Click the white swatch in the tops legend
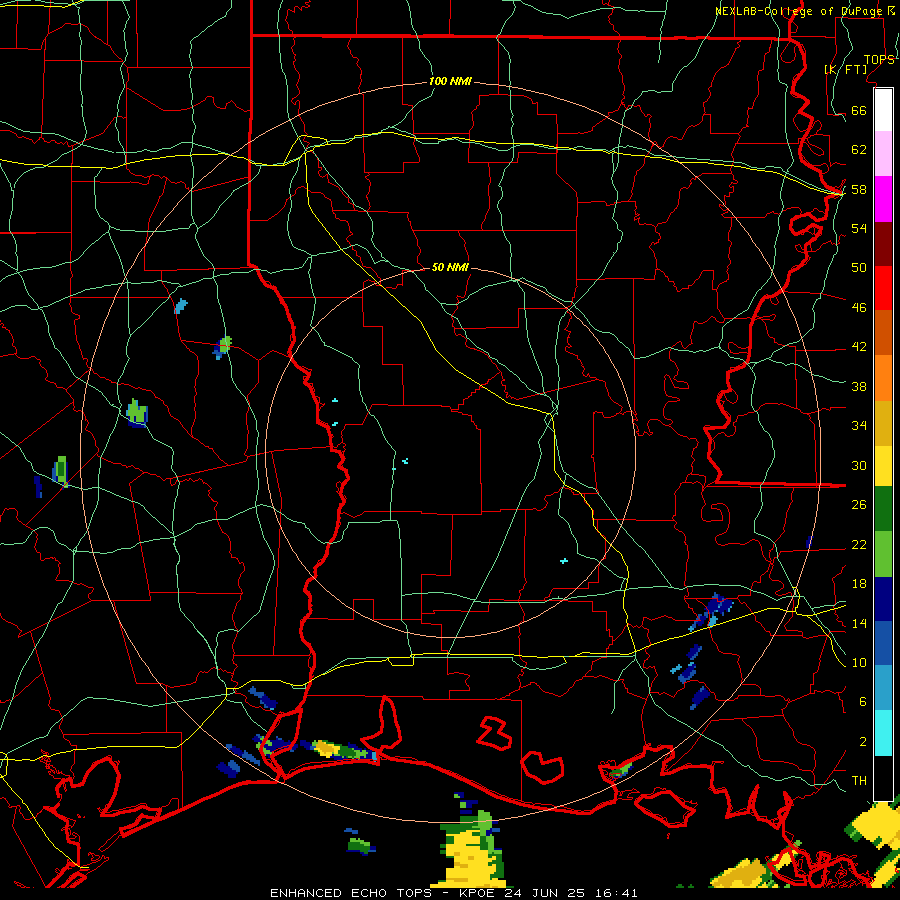This screenshot has height=900, width=900. coord(883,110)
